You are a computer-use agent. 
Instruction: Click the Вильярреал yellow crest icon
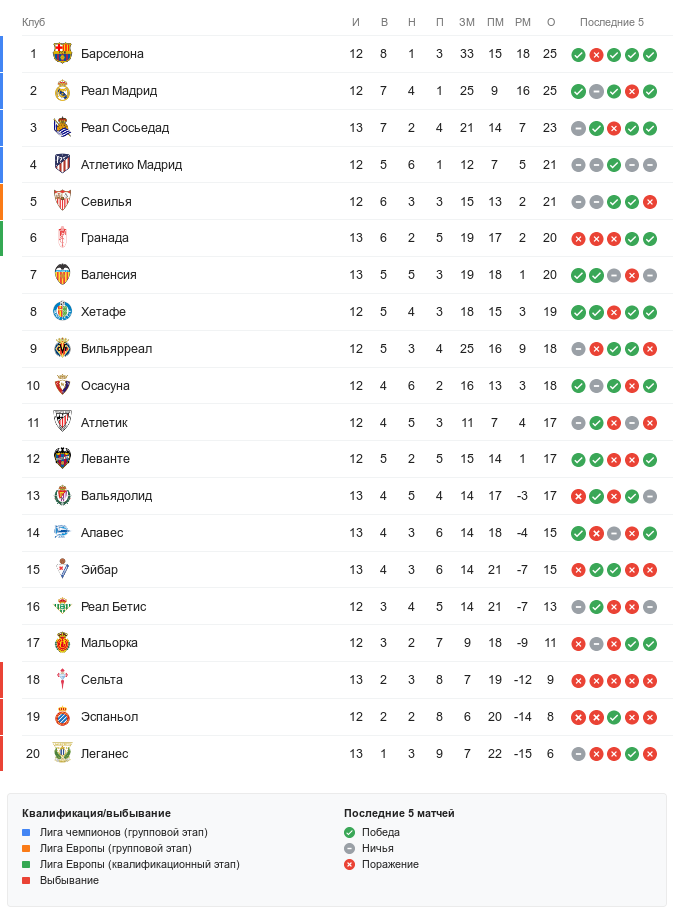point(62,349)
